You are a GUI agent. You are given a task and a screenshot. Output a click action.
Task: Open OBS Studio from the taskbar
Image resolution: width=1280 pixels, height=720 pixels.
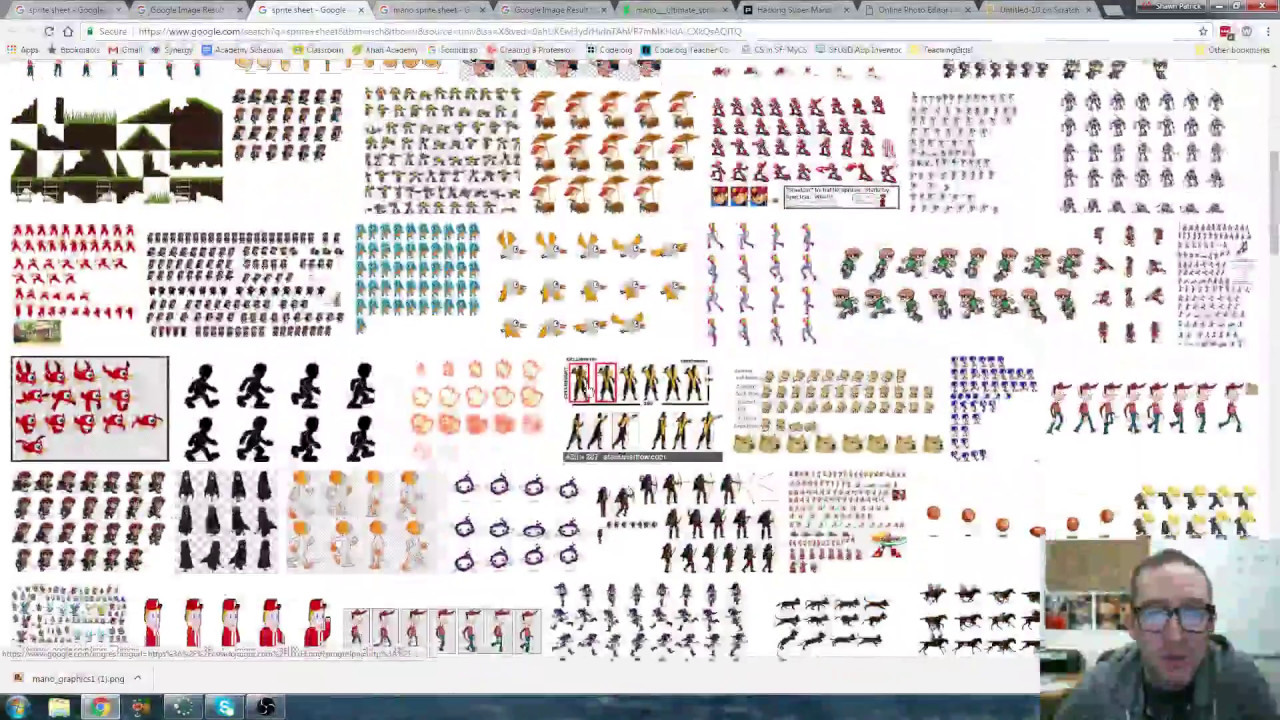(x=266, y=707)
